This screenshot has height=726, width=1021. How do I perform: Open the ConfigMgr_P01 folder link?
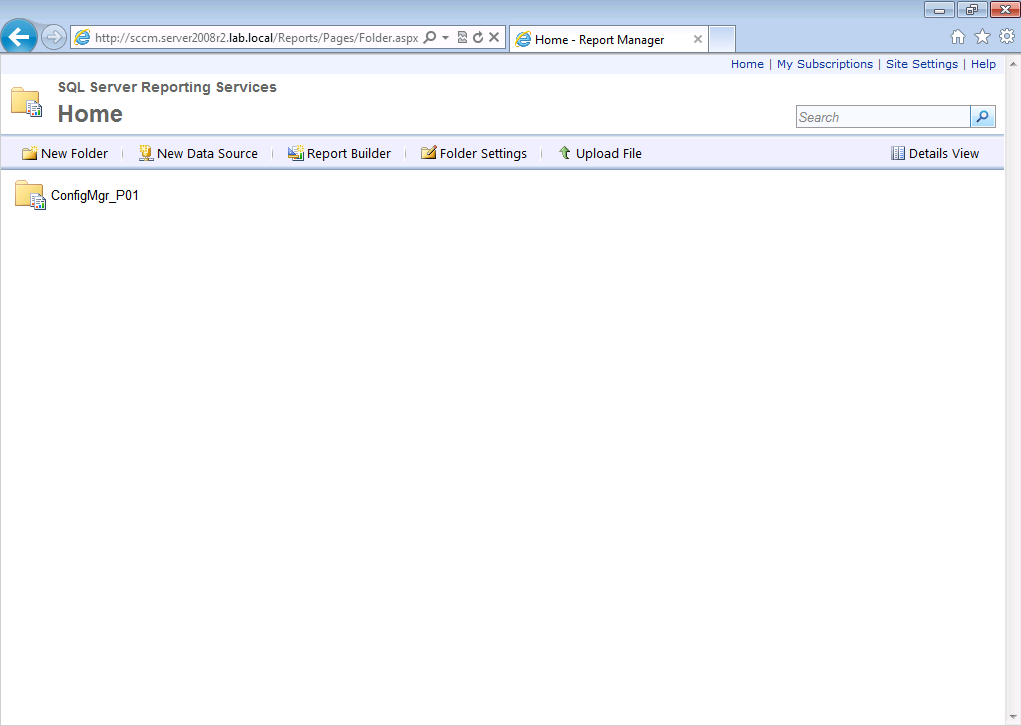click(x=94, y=195)
